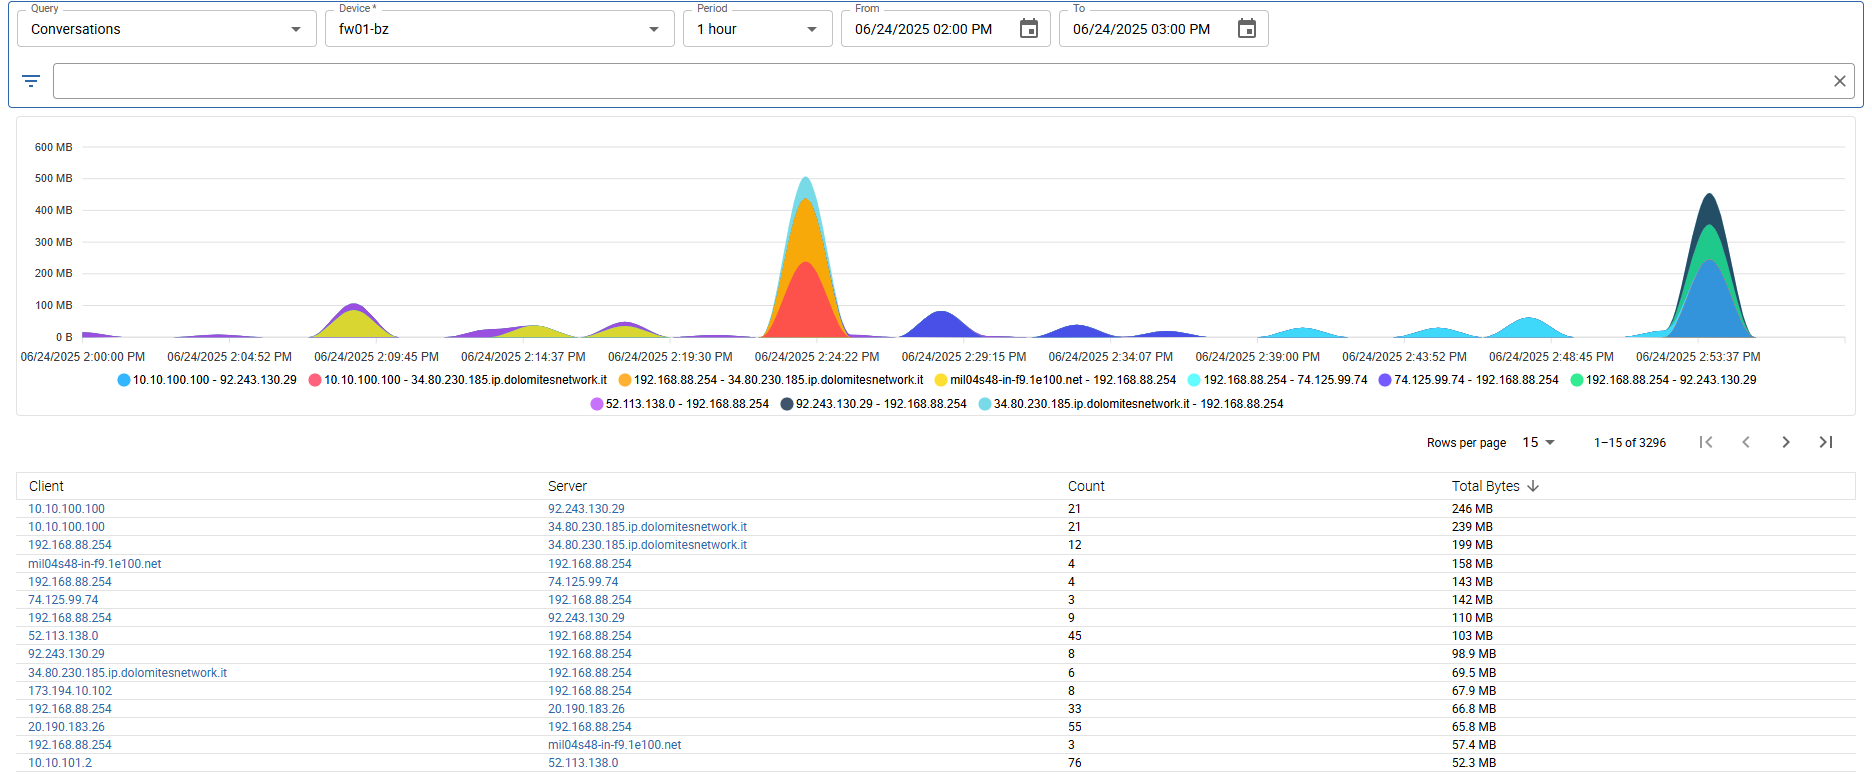Open client 10.10.100.100 in 239 MB row
The width and height of the screenshot is (1872, 780).
coord(66,527)
